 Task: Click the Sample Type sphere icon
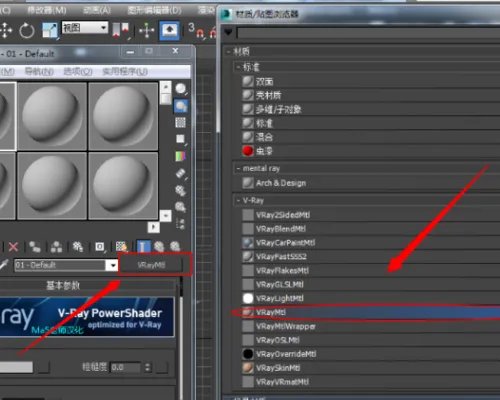click(181, 89)
